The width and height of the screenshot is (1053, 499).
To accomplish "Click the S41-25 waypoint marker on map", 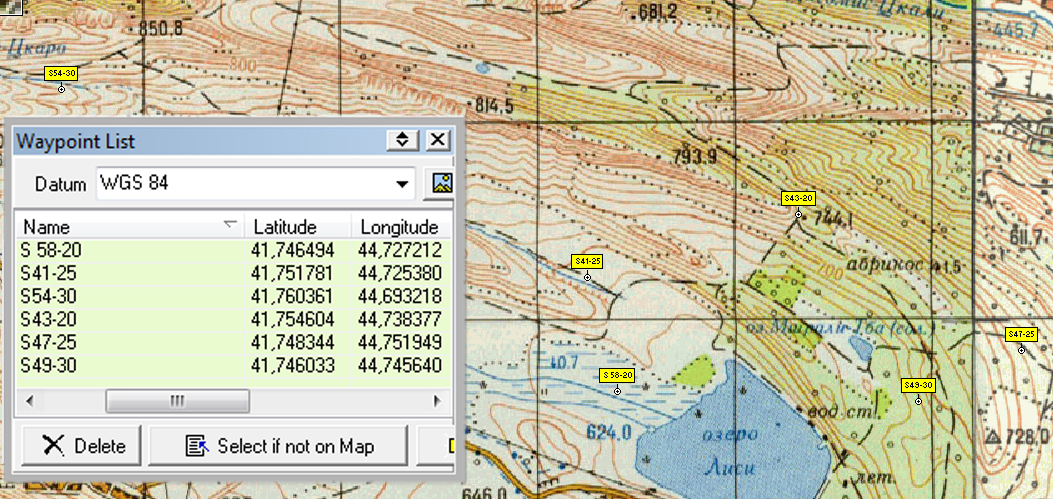I will coord(588,277).
